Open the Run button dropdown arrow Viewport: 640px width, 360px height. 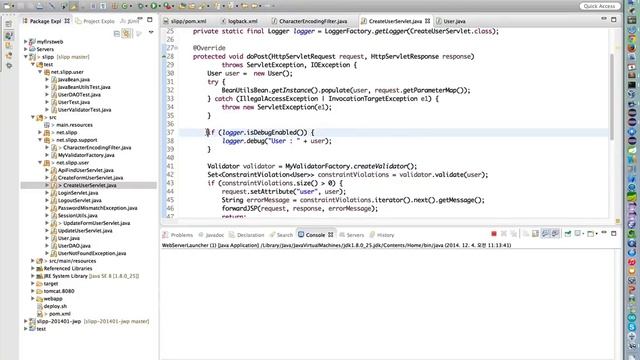159,7
